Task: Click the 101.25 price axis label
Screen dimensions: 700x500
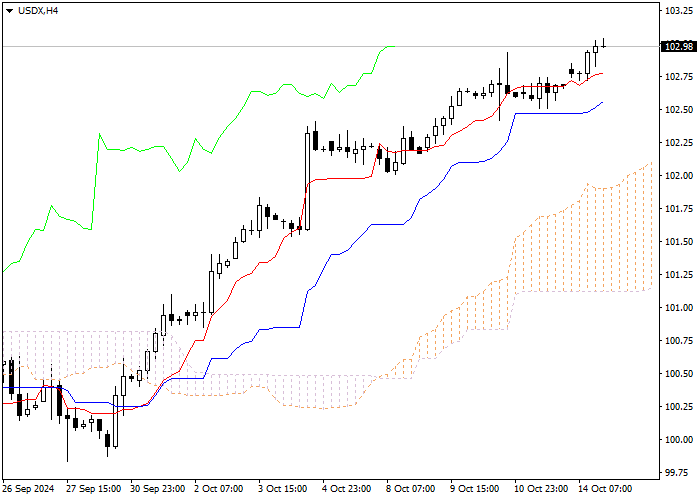Action: pyautogui.click(x=679, y=275)
